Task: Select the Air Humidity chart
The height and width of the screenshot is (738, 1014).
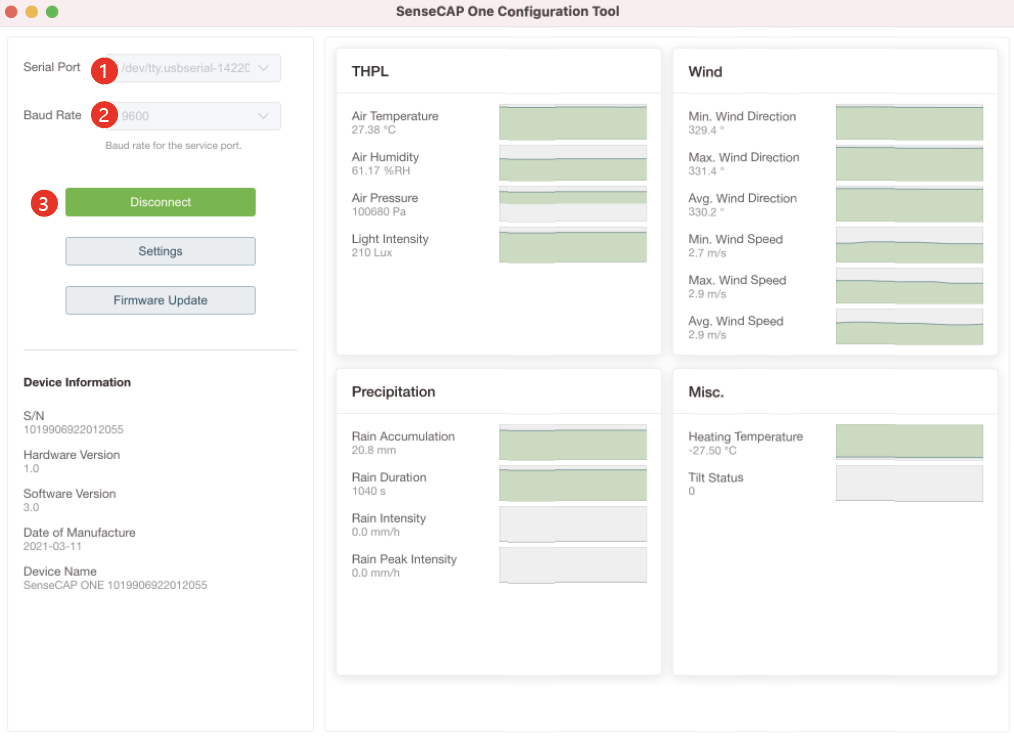Action: click(x=572, y=163)
